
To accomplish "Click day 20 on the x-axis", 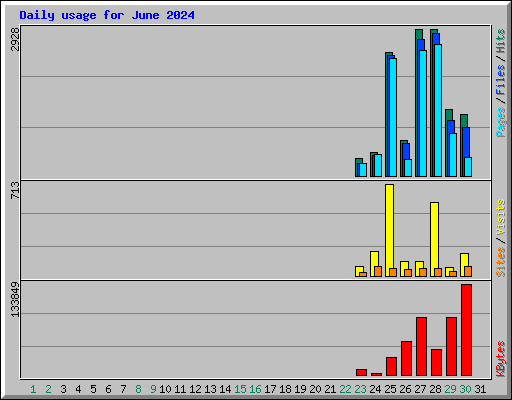I will coord(315,389).
